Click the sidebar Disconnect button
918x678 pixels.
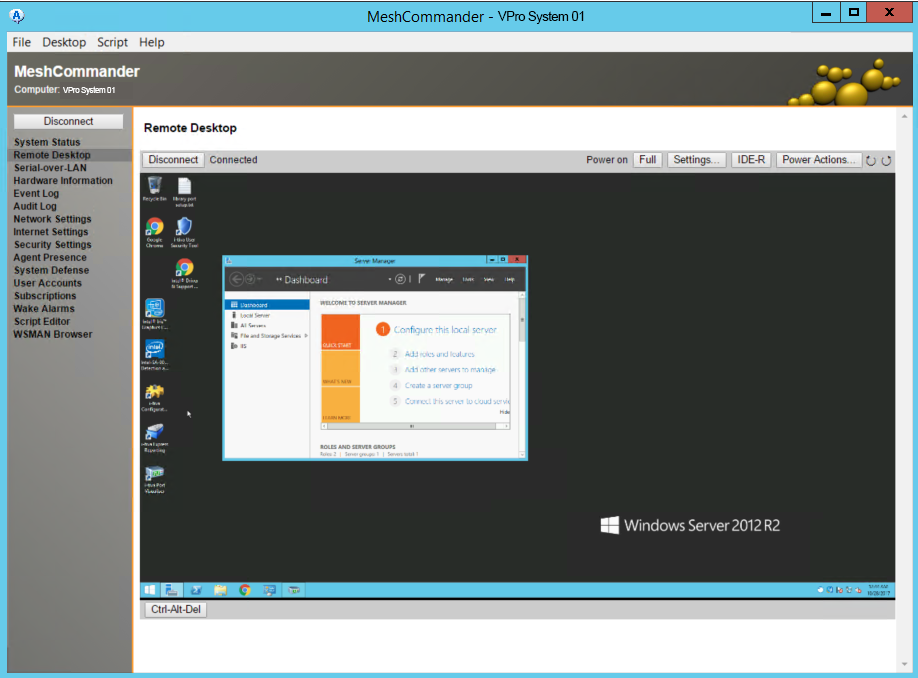click(x=68, y=121)
